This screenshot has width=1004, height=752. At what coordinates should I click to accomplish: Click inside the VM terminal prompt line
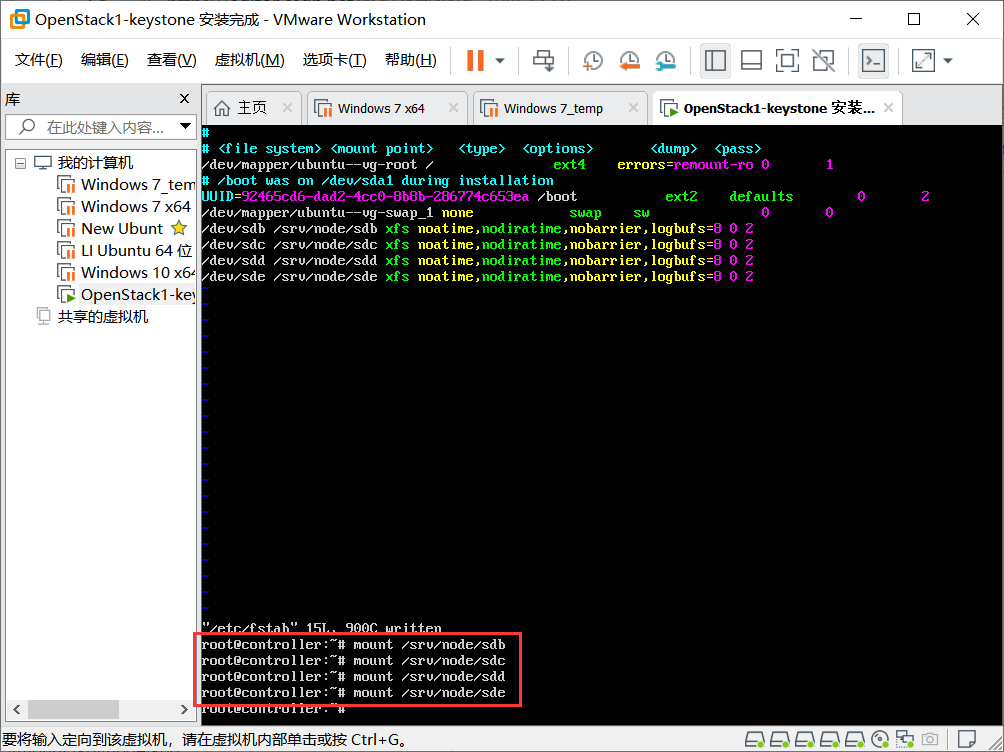pos(273,708)
